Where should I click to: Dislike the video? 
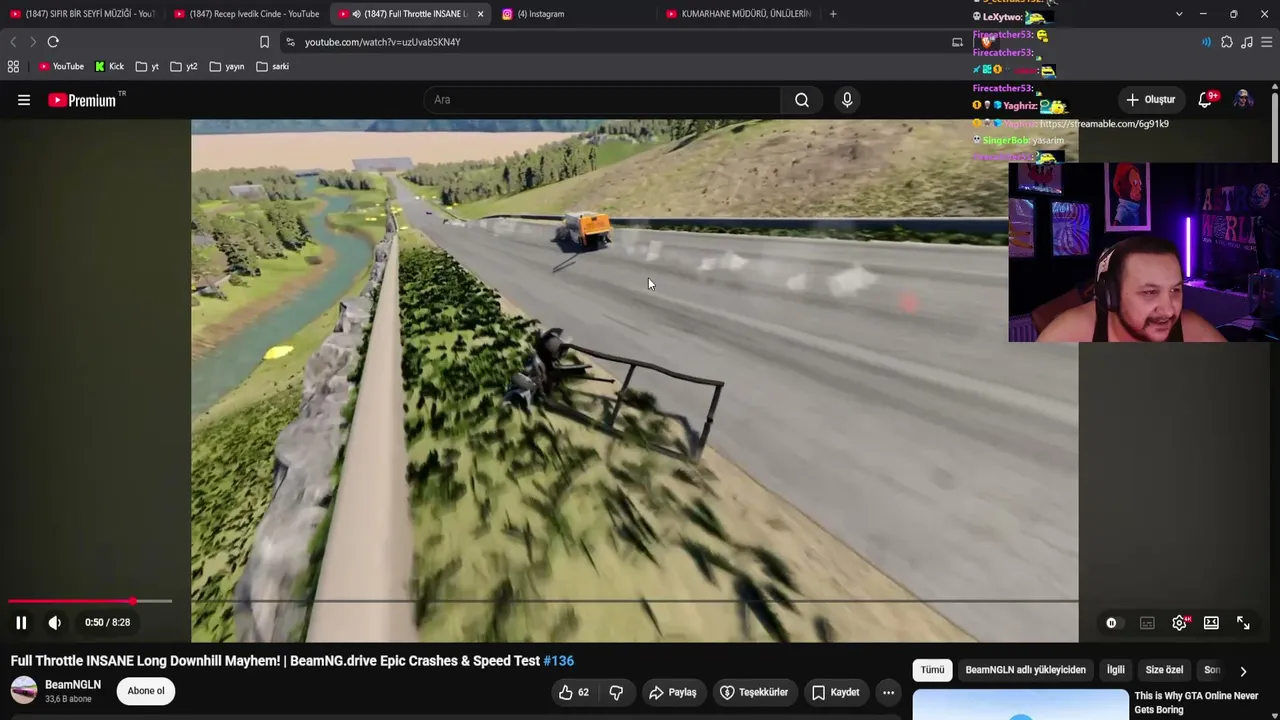coord(617,692)
